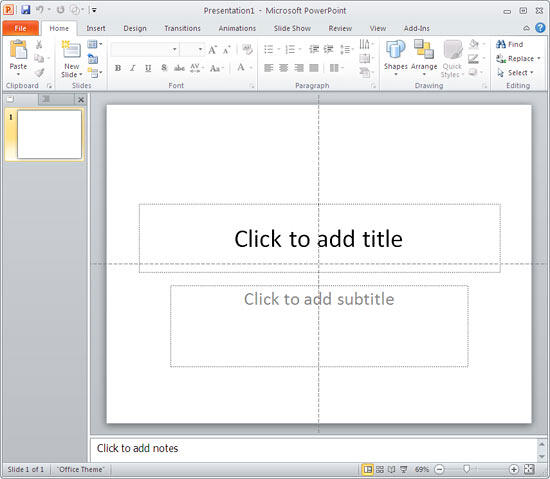Toggle Underline formatting

click(x=148, y=68)
